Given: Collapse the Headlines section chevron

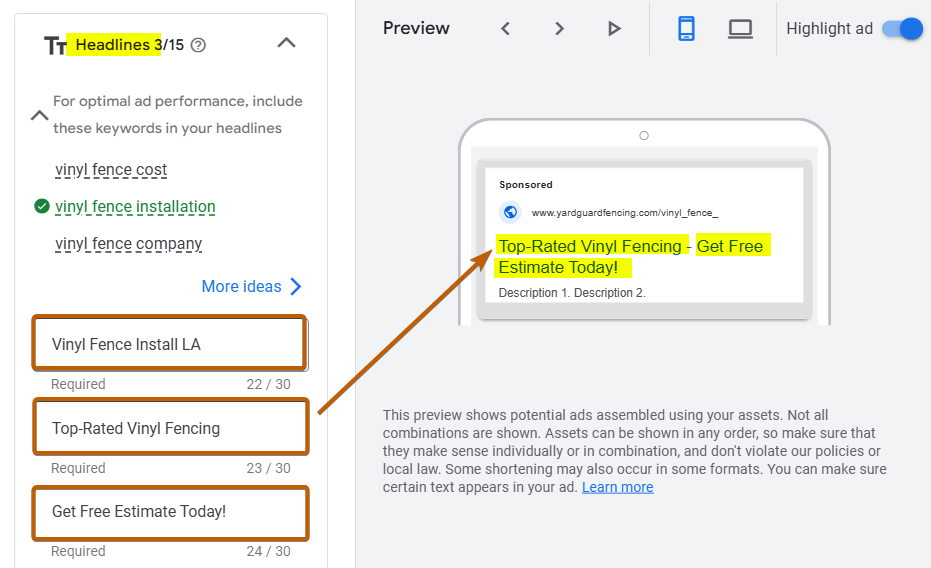Looking at the screenshot, I should coord(286,43).
